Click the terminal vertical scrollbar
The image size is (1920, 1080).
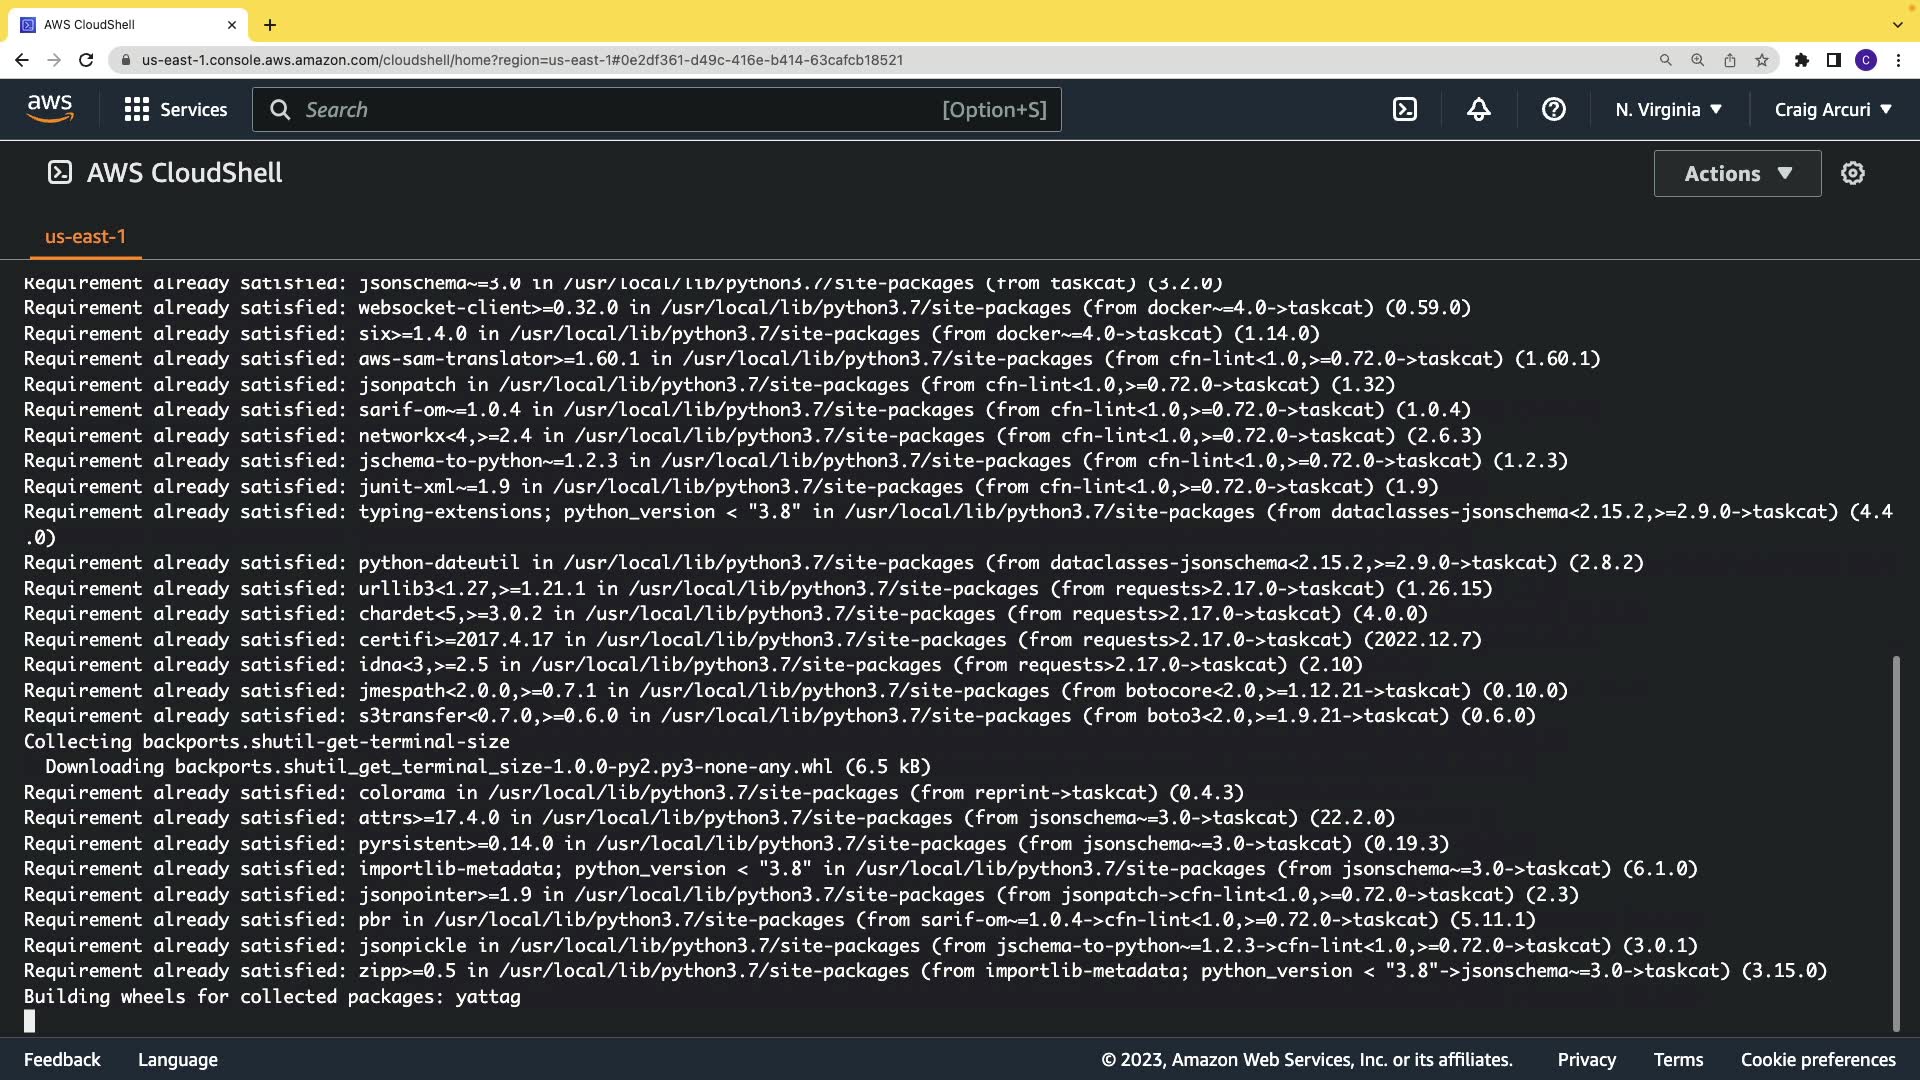coord(1895,840)
